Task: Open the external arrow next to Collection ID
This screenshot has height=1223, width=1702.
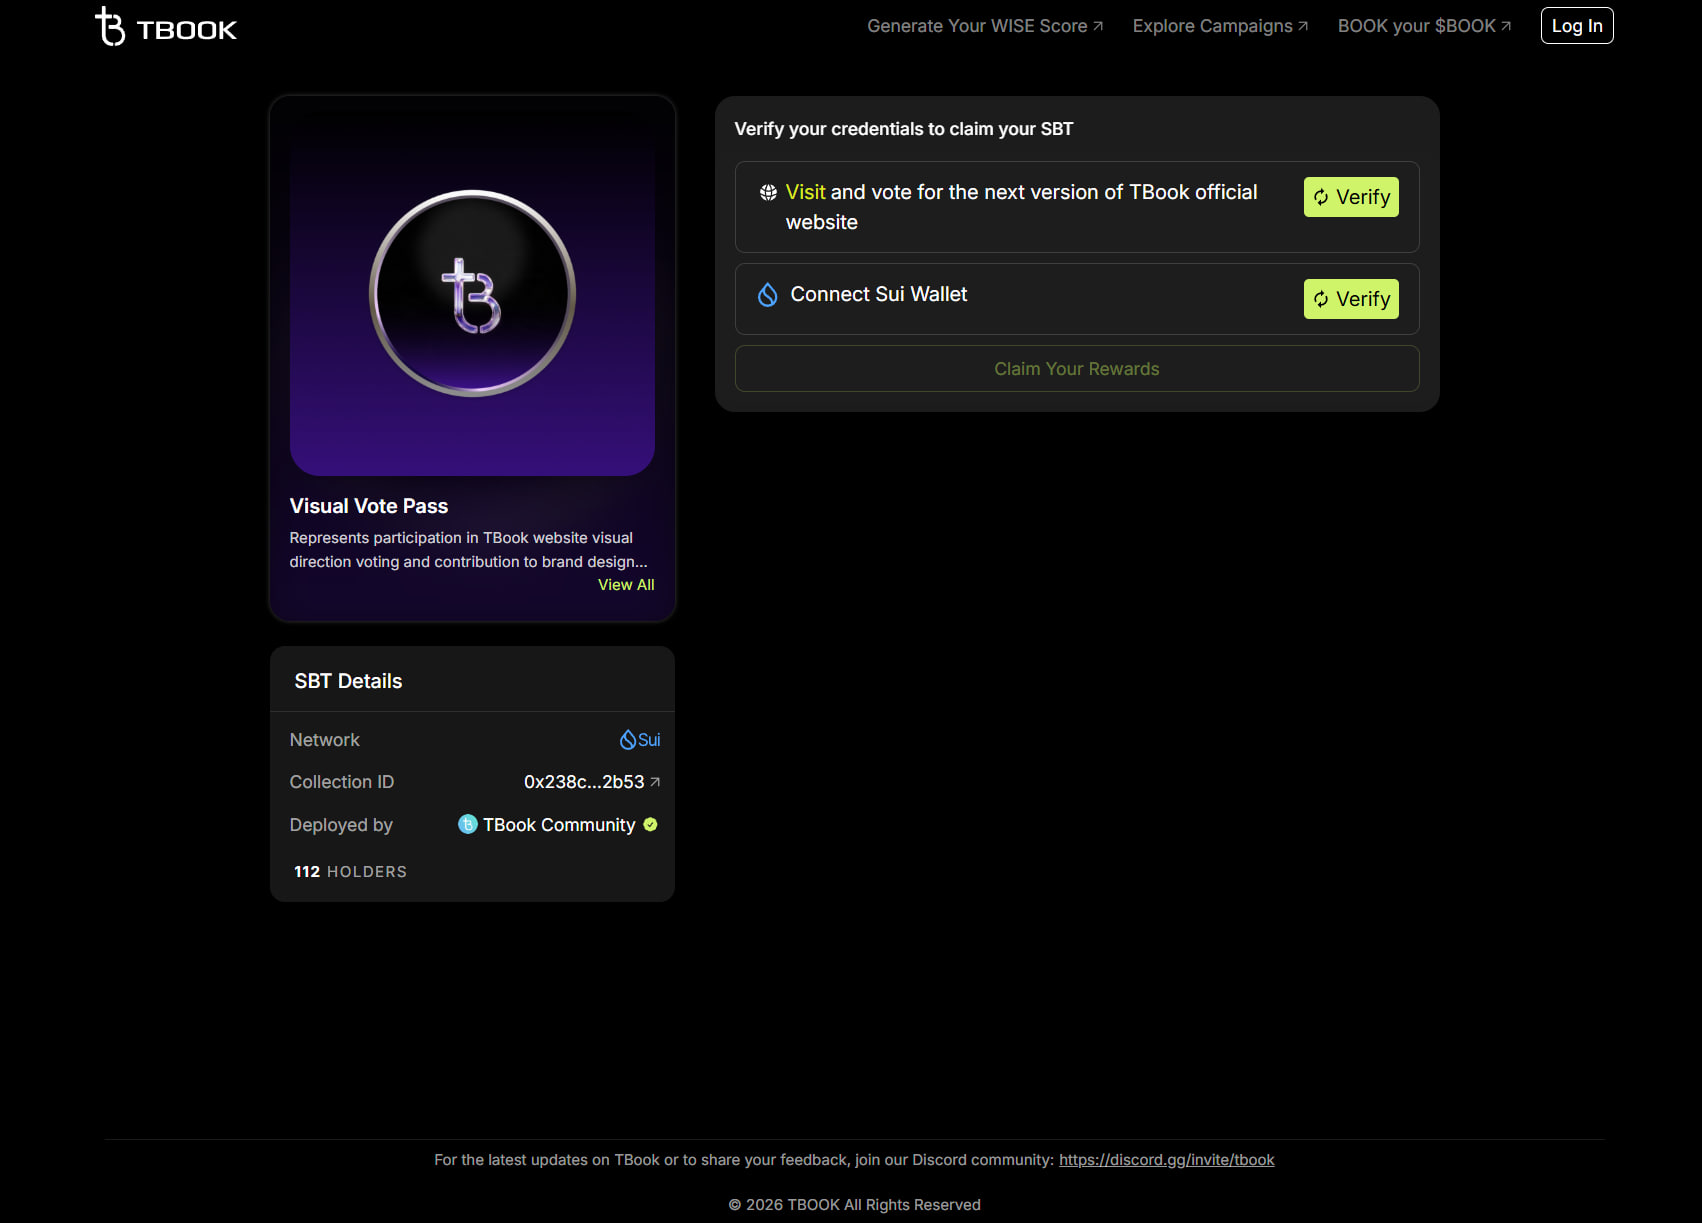Action: tap(655, 782)
